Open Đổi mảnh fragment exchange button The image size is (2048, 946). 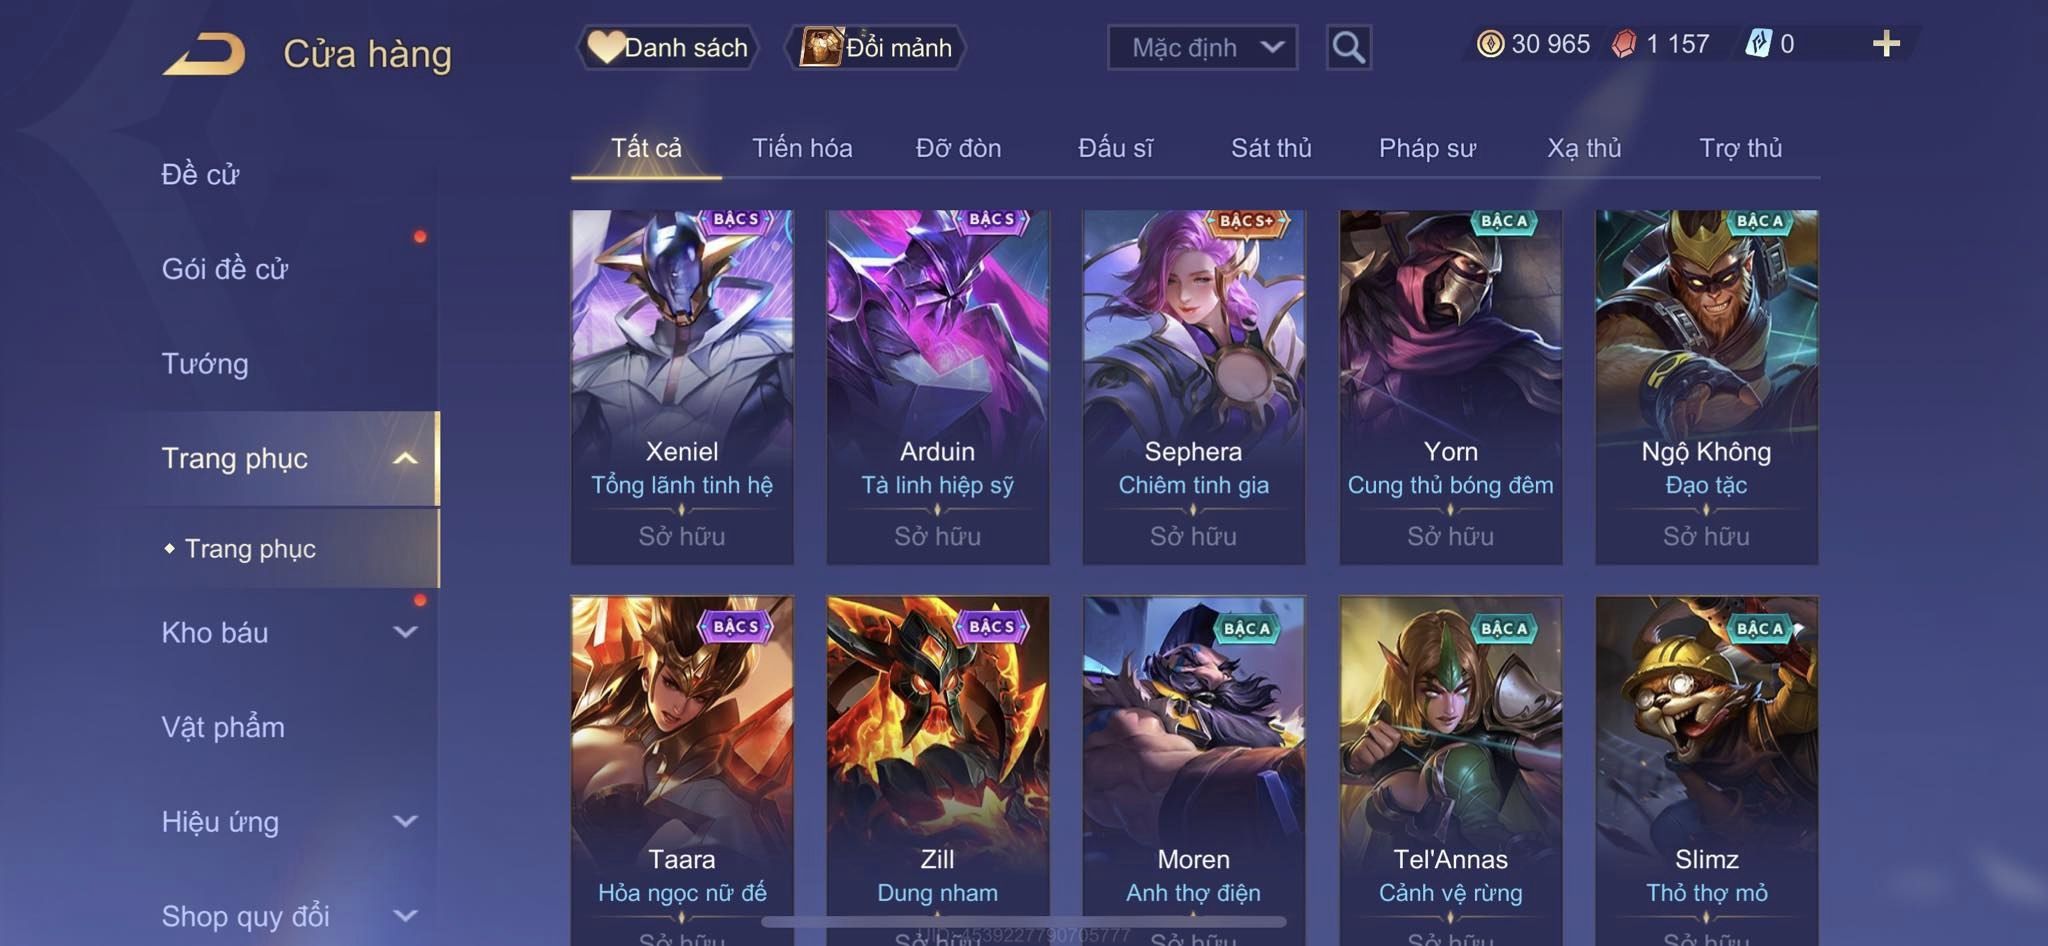click(x=875, y=47)
